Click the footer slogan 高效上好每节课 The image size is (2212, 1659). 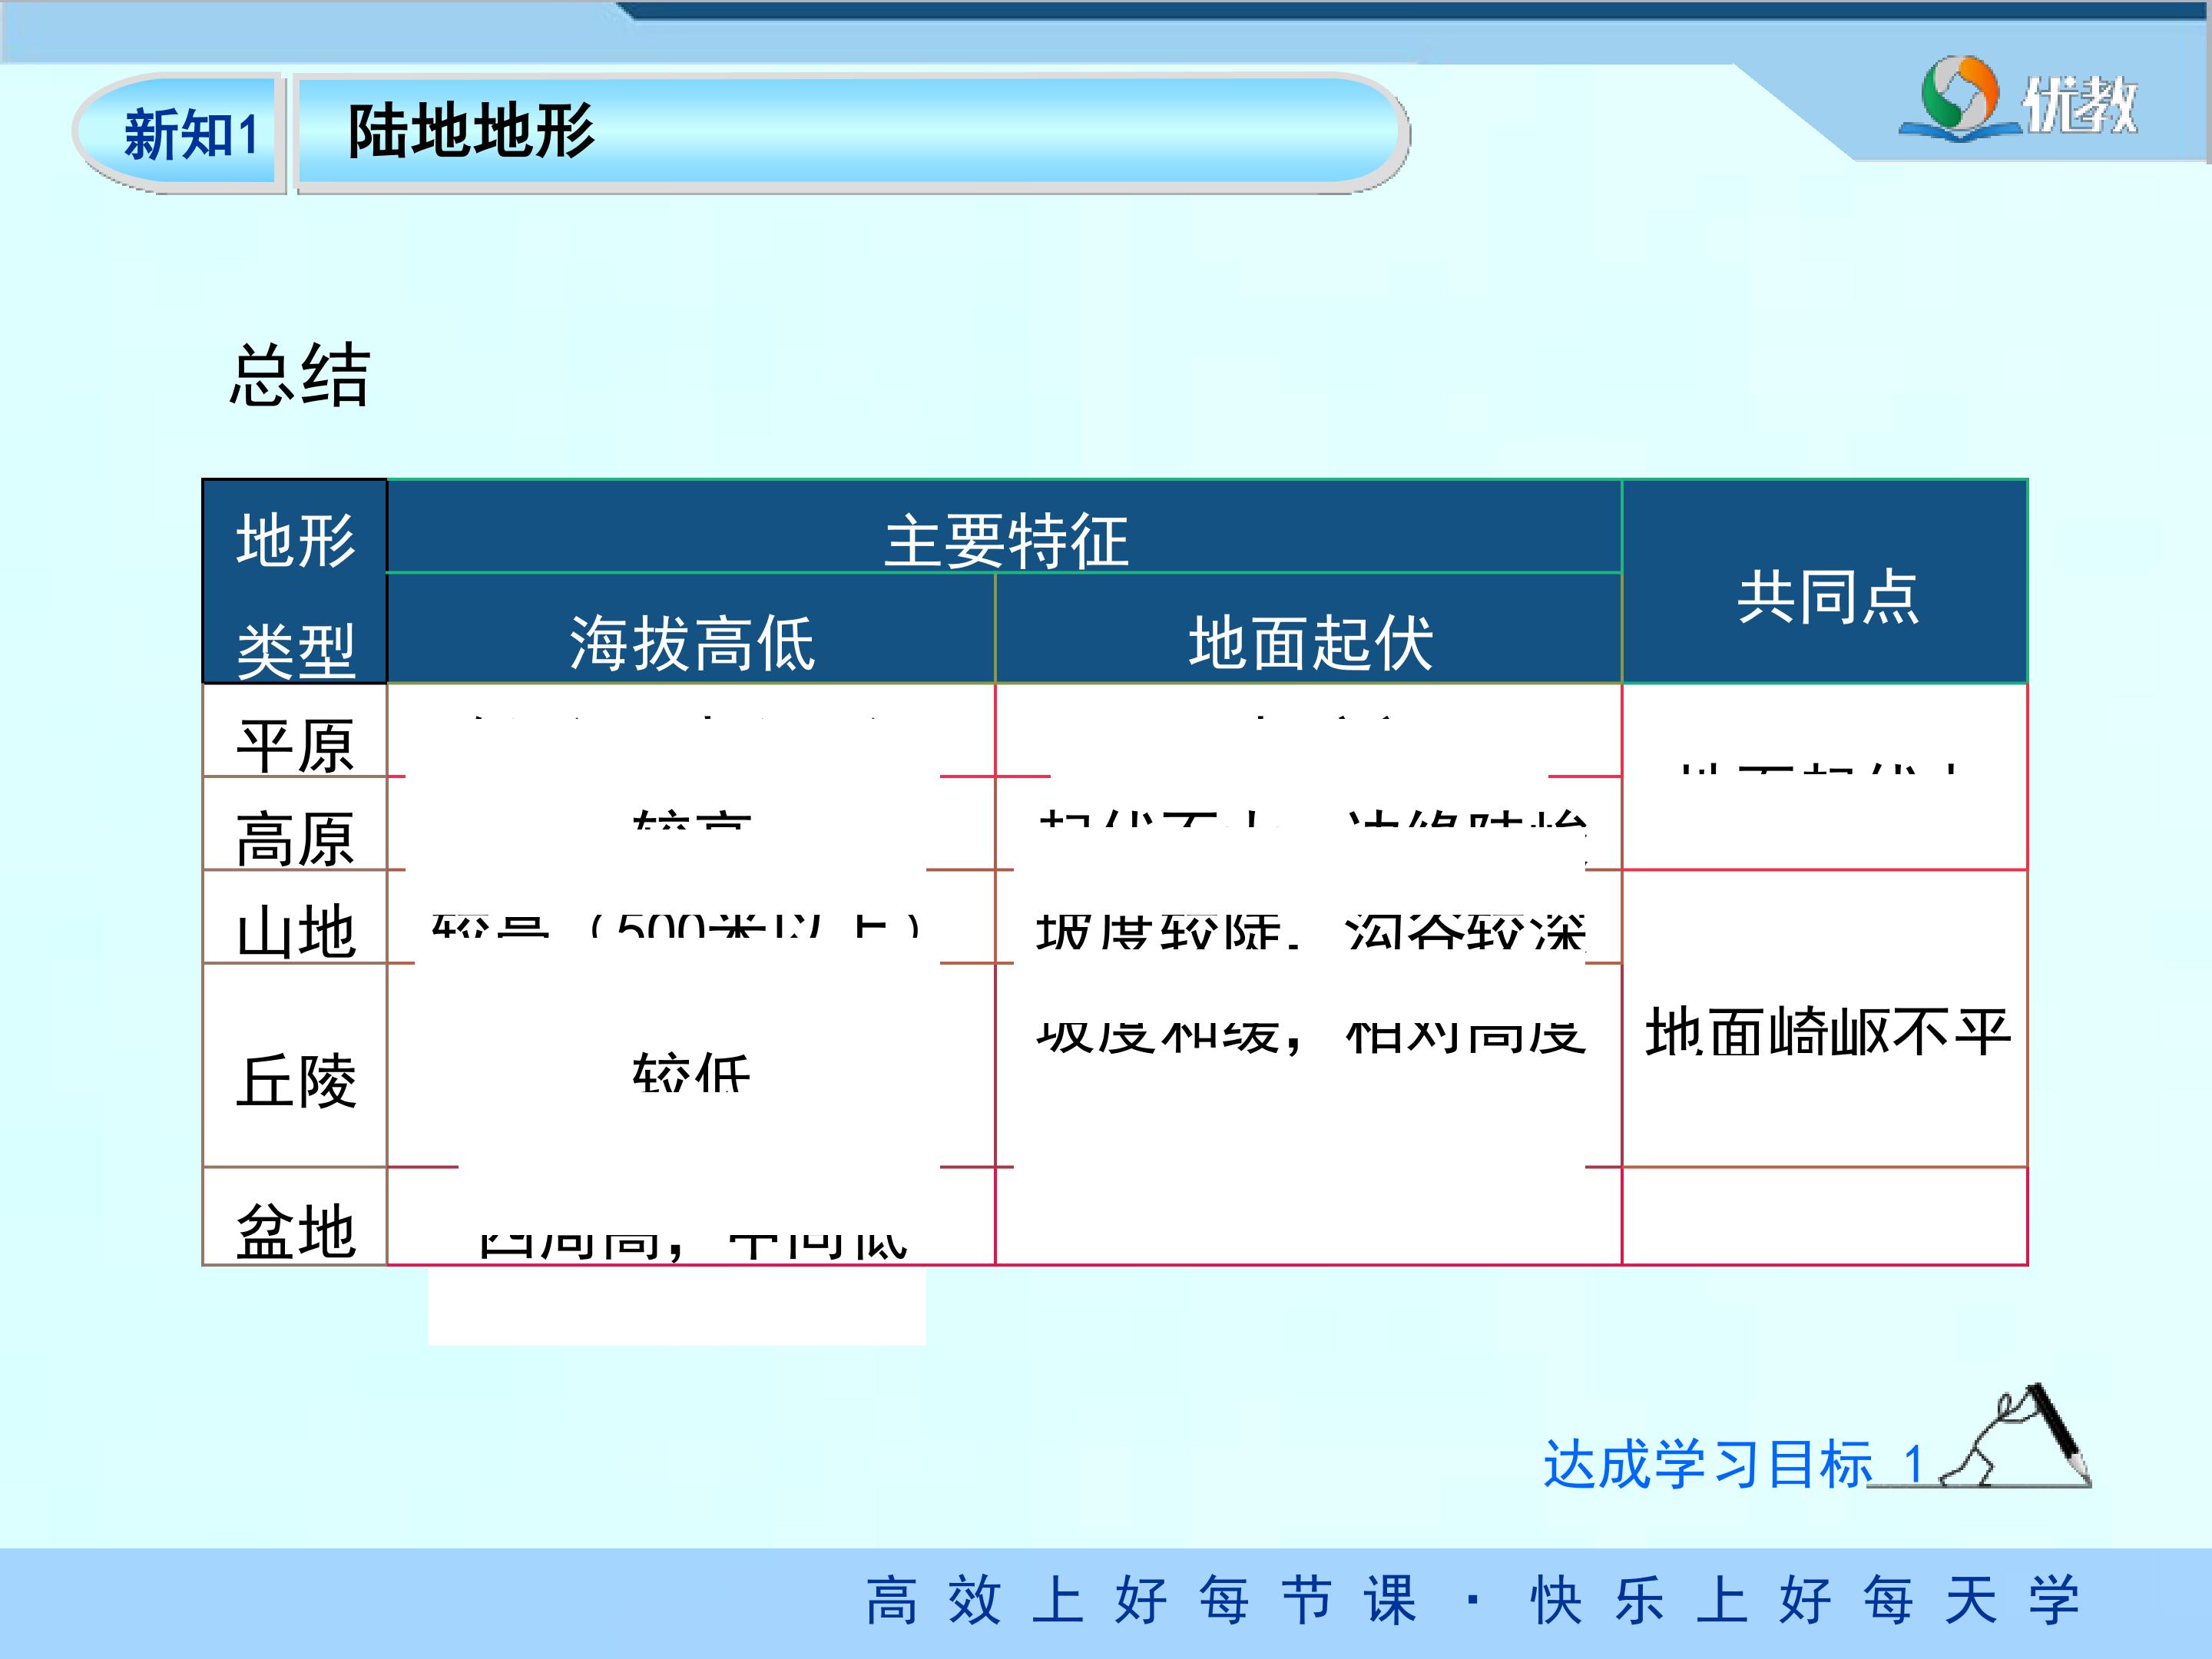1141,1600
